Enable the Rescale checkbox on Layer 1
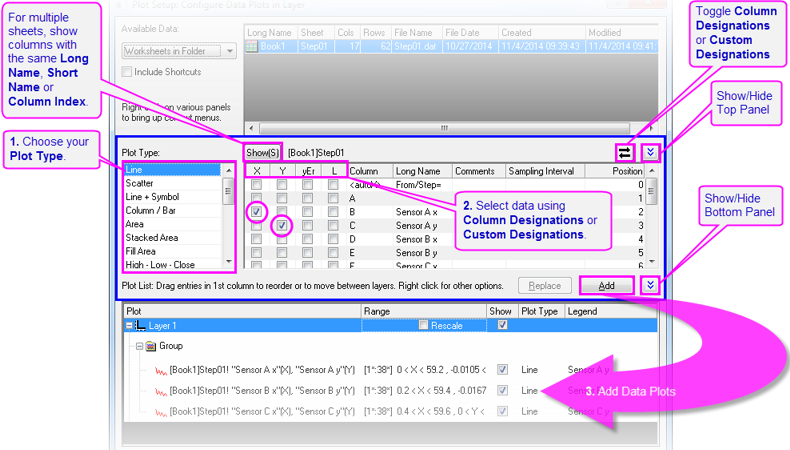Viewport: 790px width, 450px height. [x=424, y=325]
